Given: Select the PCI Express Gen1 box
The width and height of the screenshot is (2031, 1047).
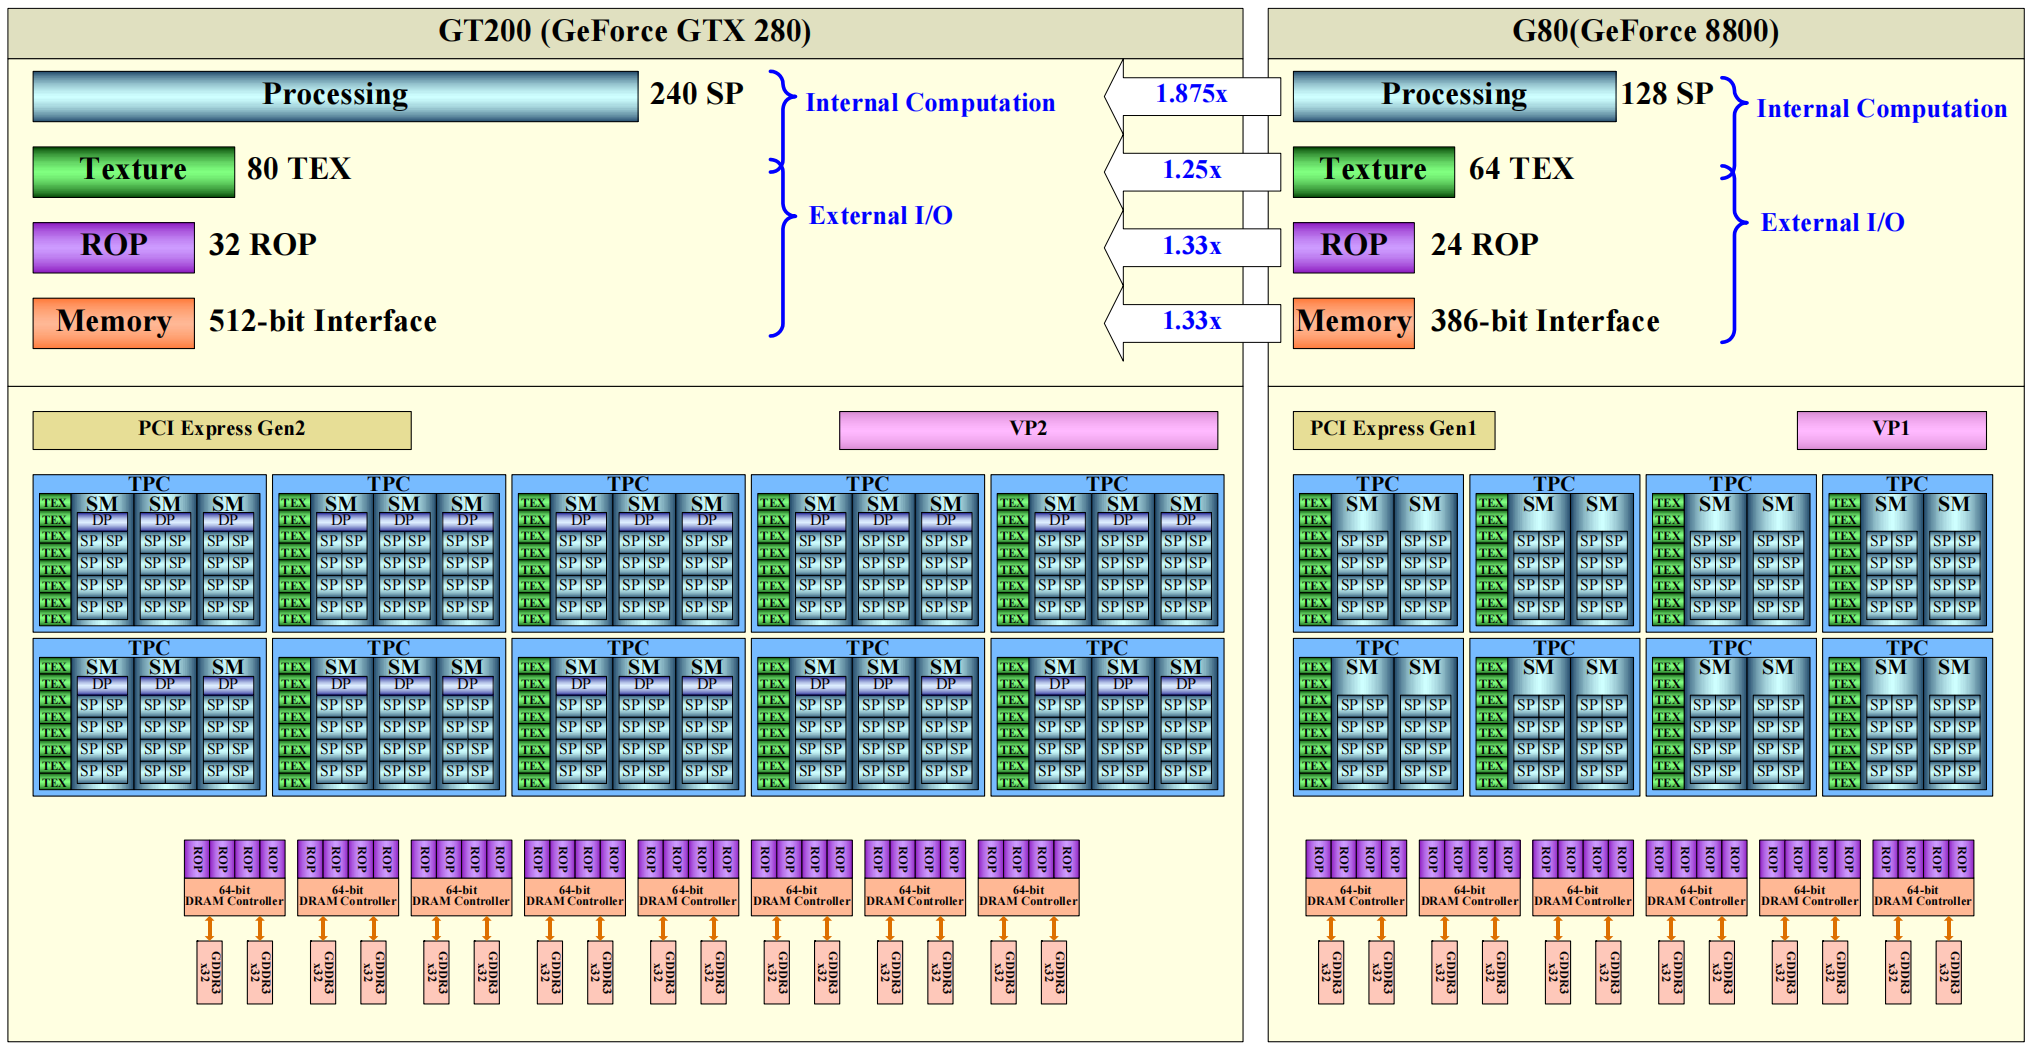Looking at the screenshot, I should coord(1394,430).
